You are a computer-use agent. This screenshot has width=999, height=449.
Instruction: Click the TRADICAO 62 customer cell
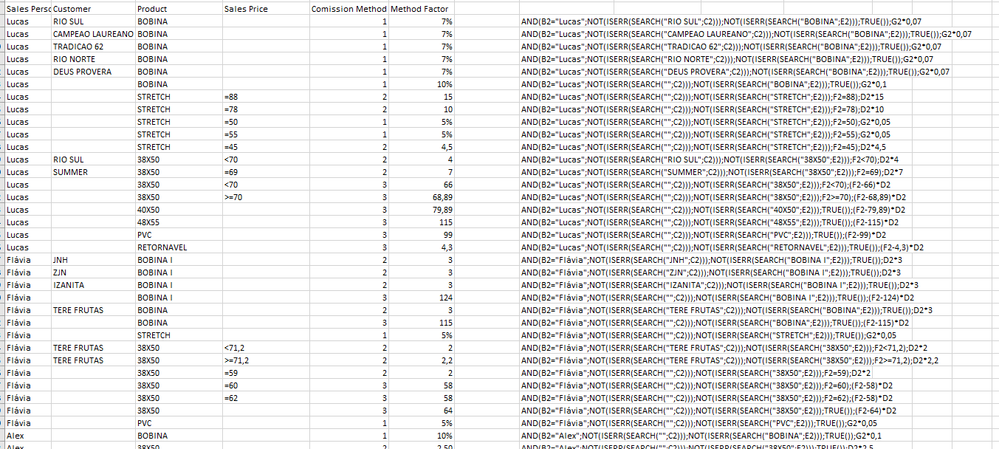[x=94, y=46]
